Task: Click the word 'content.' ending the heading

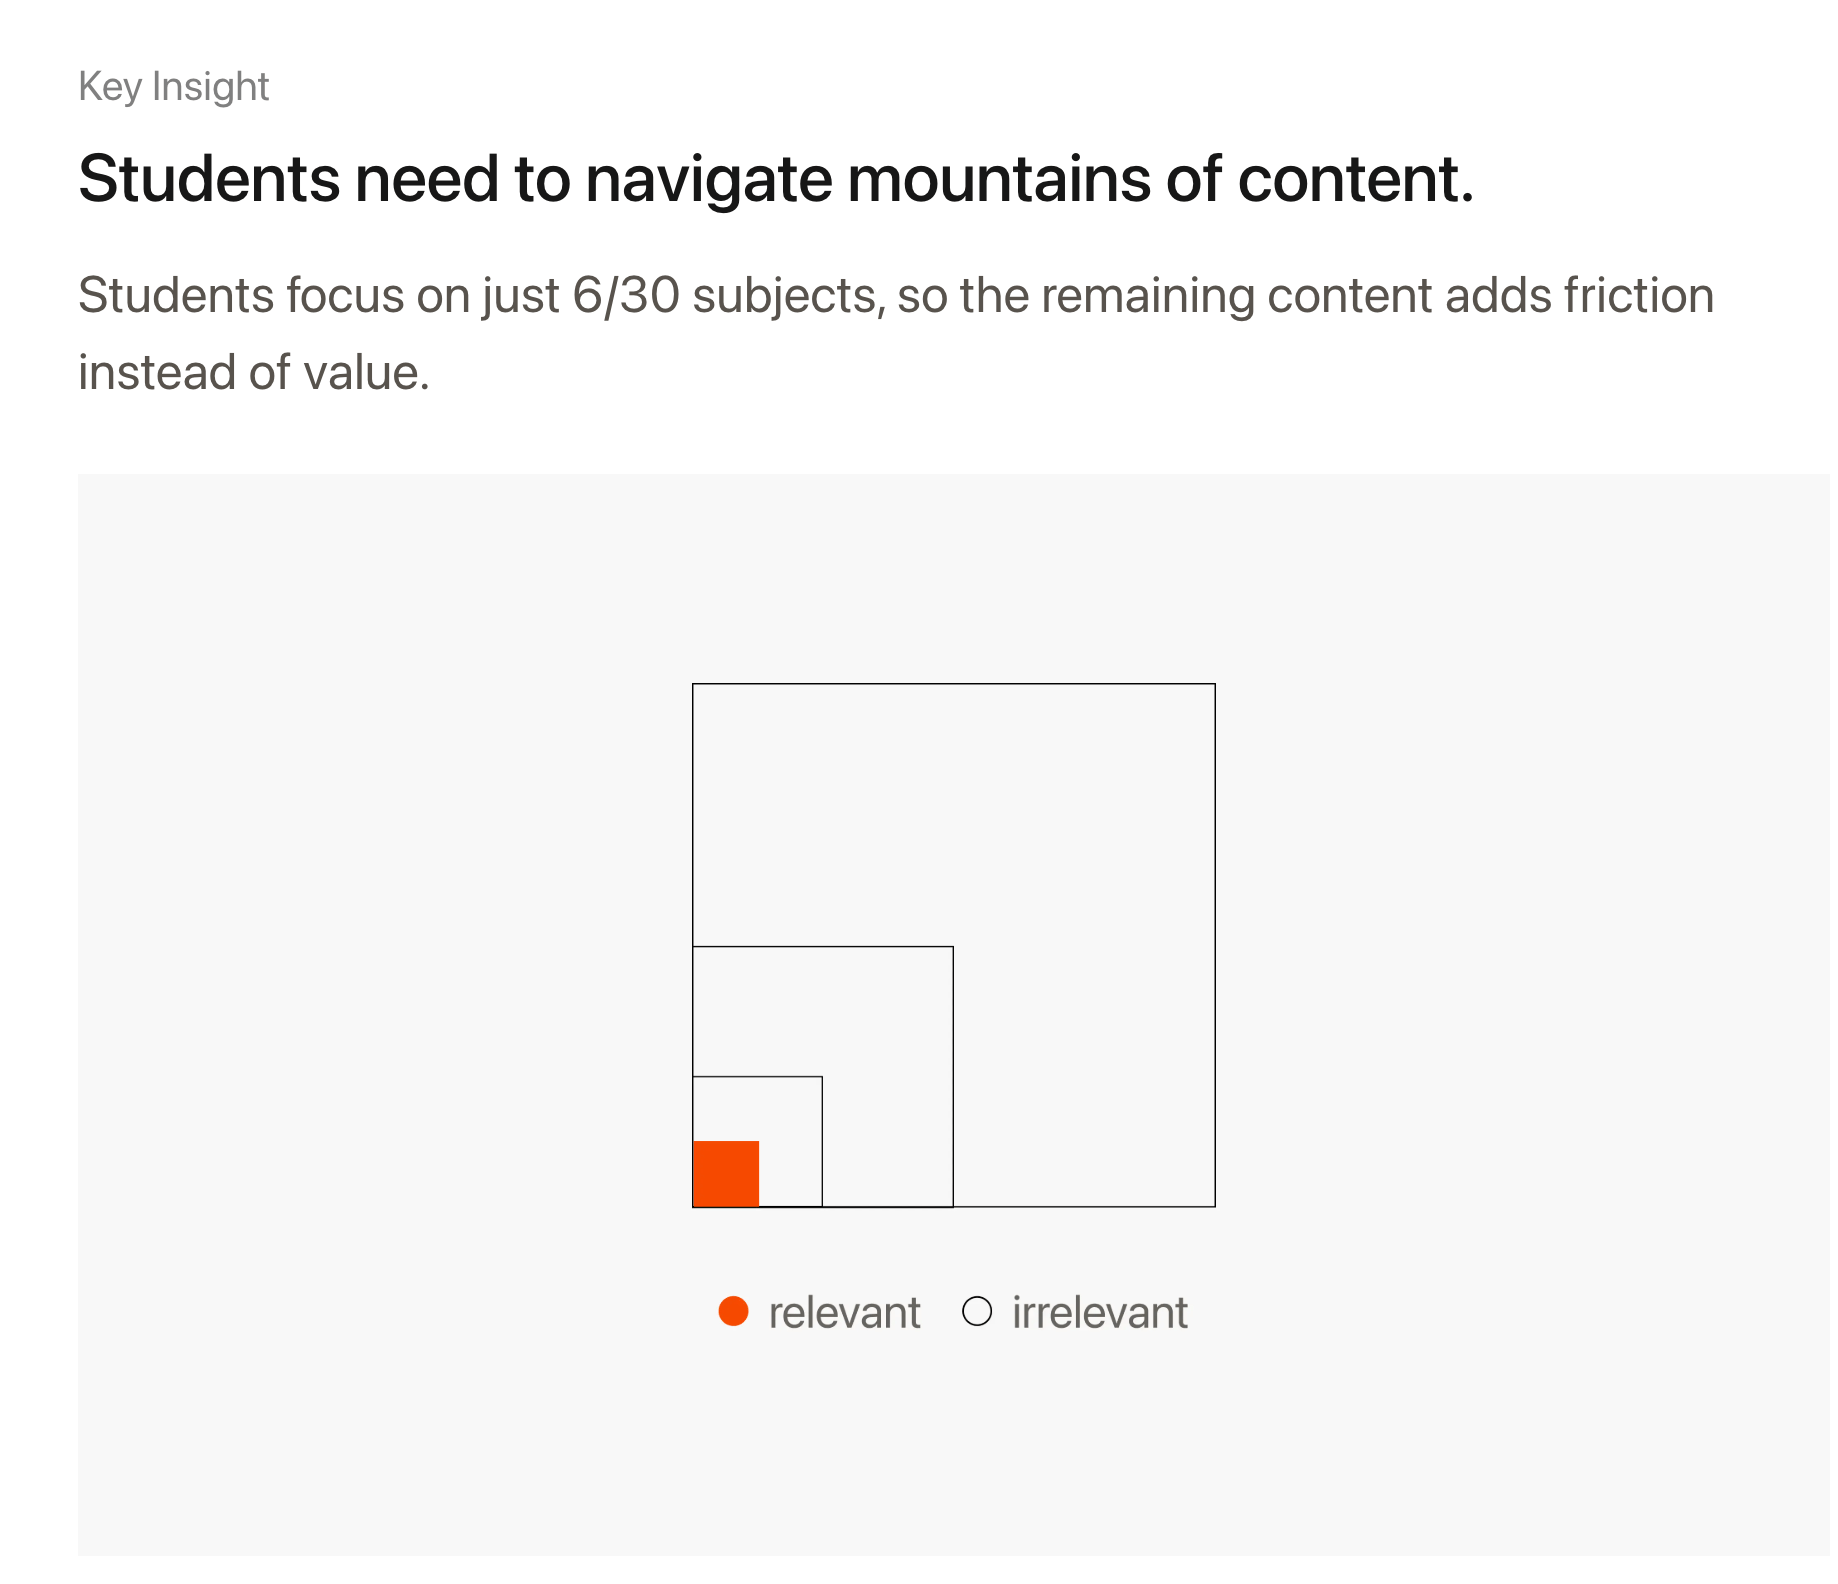Action: (1355, 179)
